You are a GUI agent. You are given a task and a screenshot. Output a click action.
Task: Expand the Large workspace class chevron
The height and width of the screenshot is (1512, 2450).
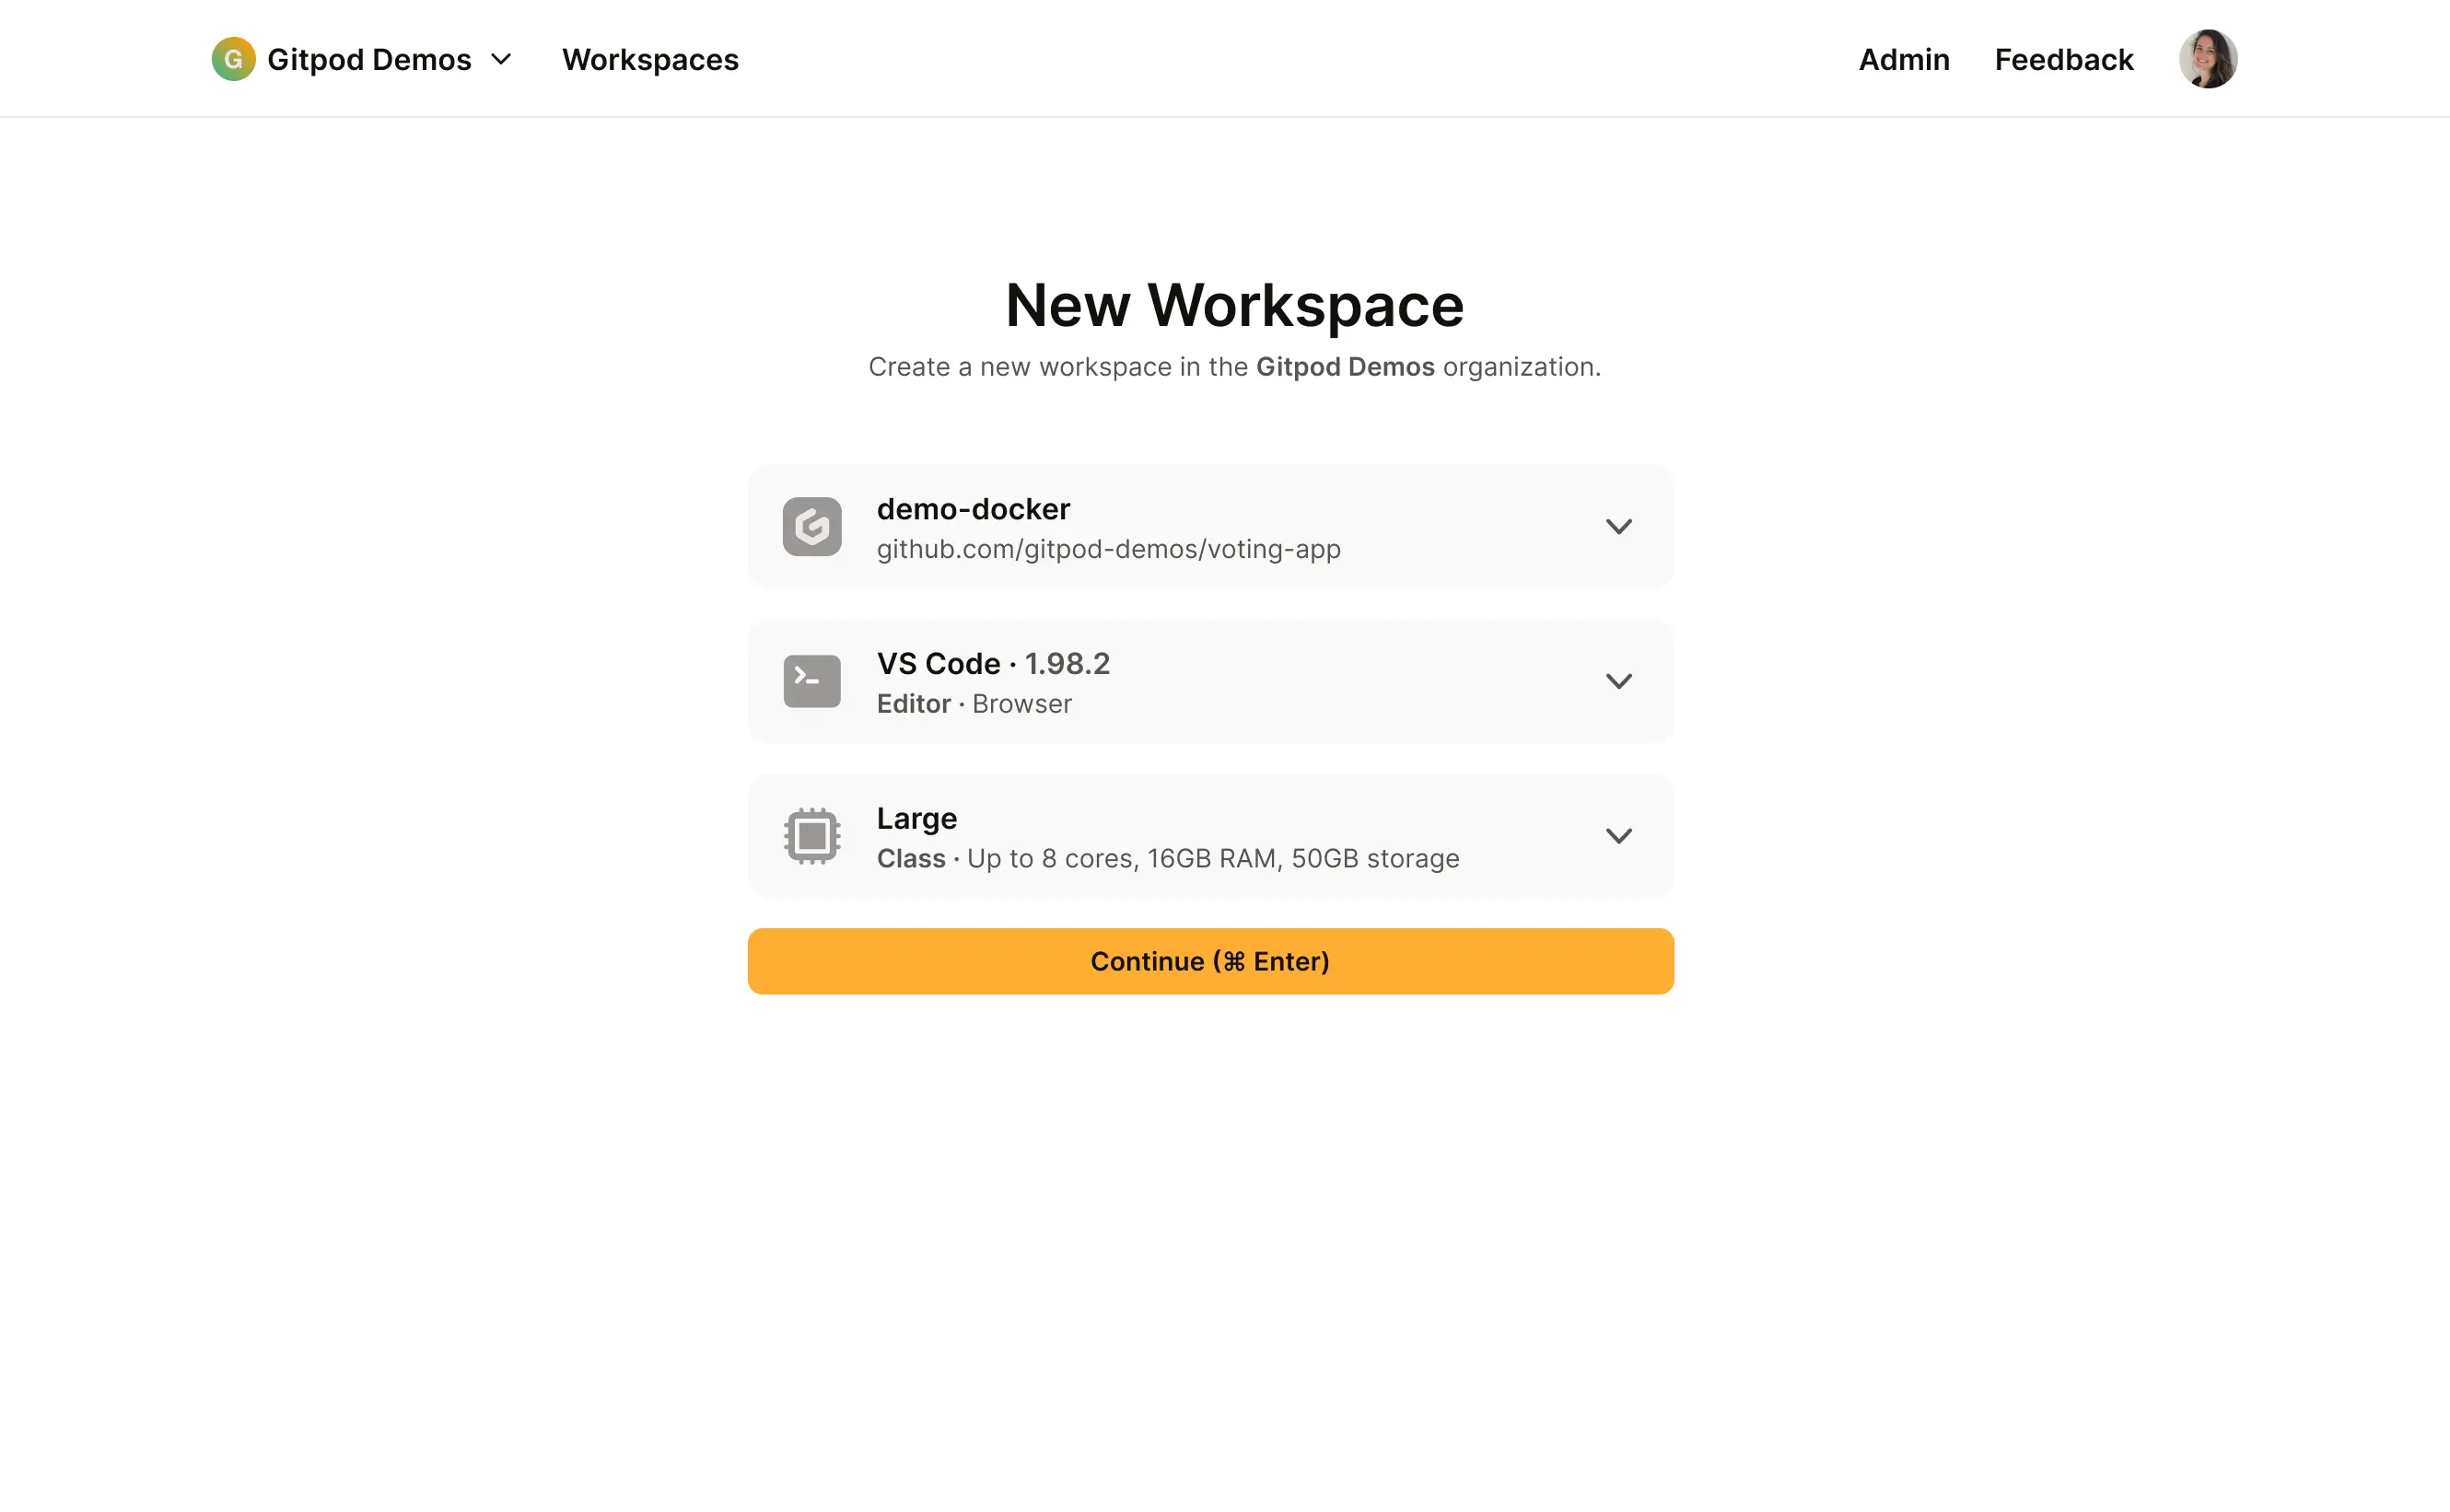[x=1618, y=836]
